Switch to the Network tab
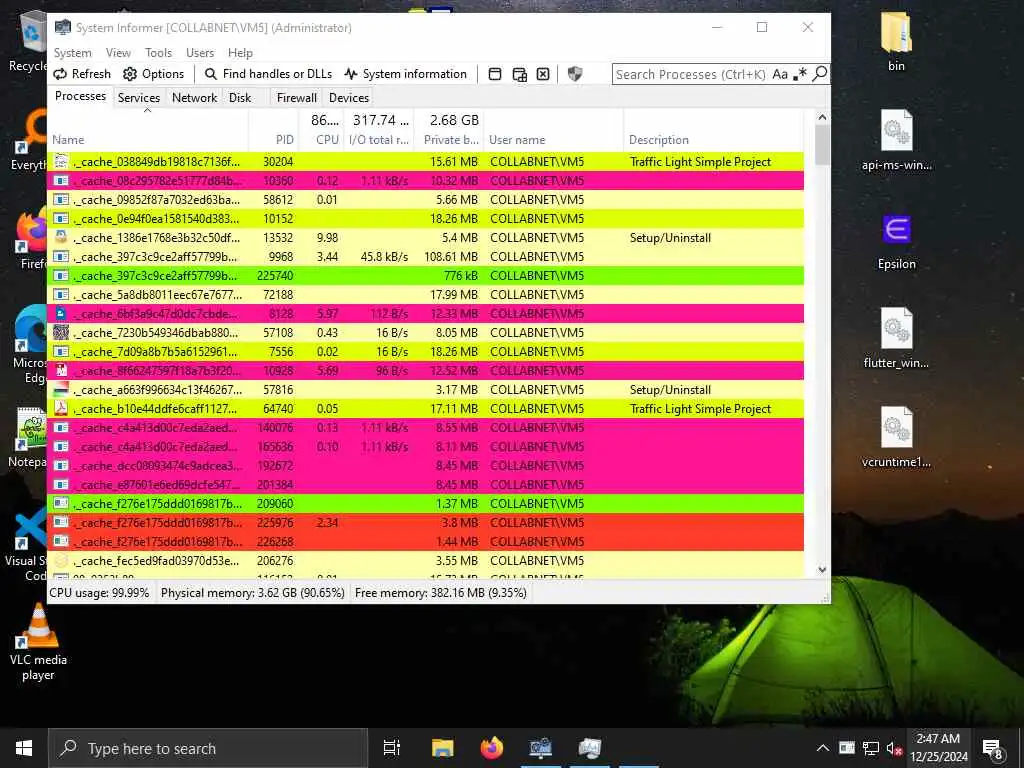 [194, 98]
